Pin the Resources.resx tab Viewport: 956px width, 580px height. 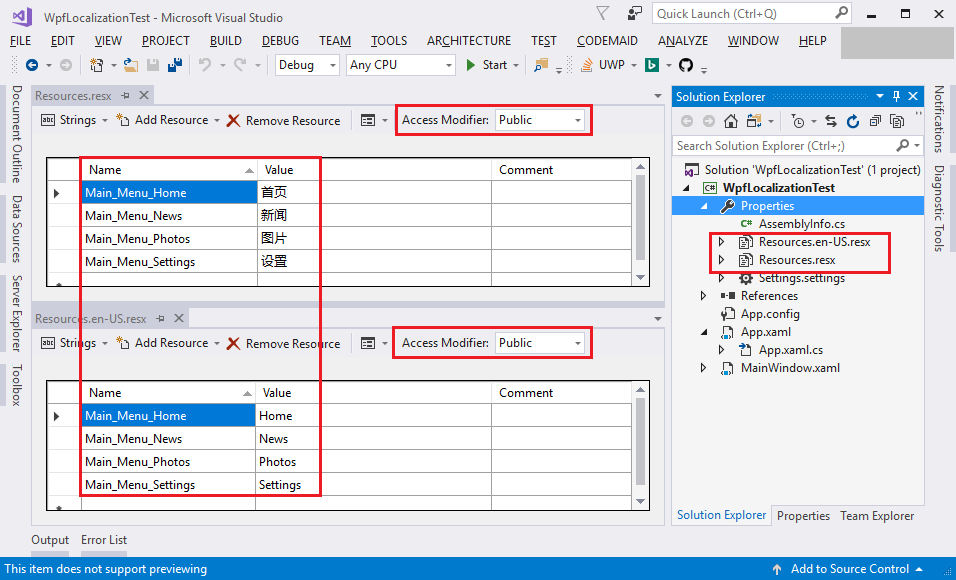[126, 95]
